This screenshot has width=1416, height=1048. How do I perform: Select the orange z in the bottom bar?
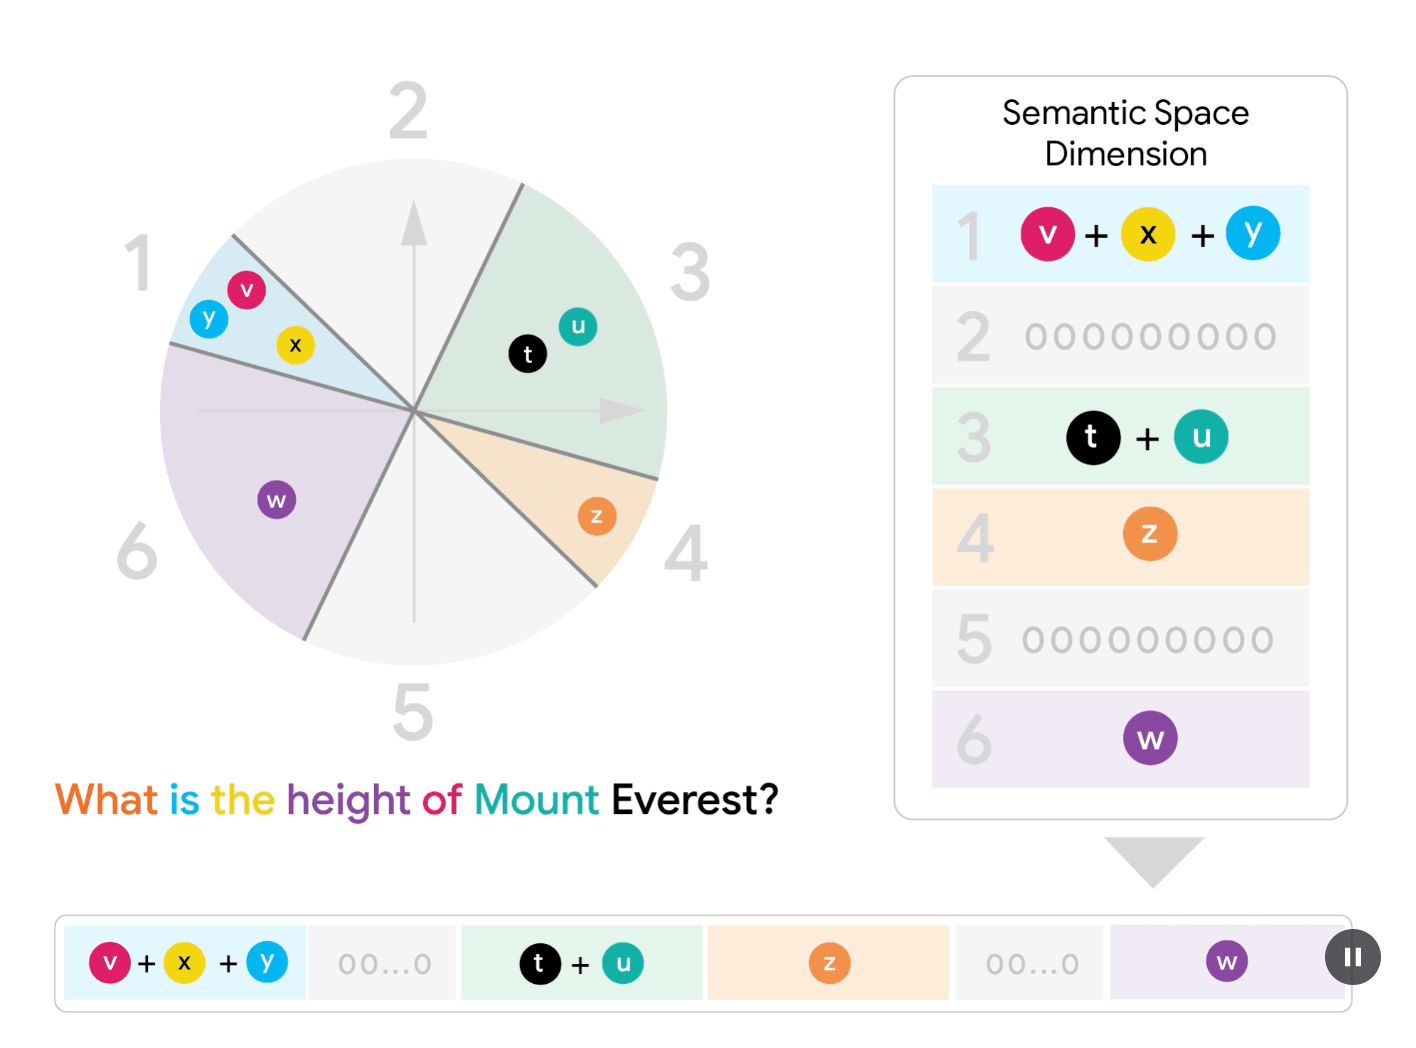[829, 963]
